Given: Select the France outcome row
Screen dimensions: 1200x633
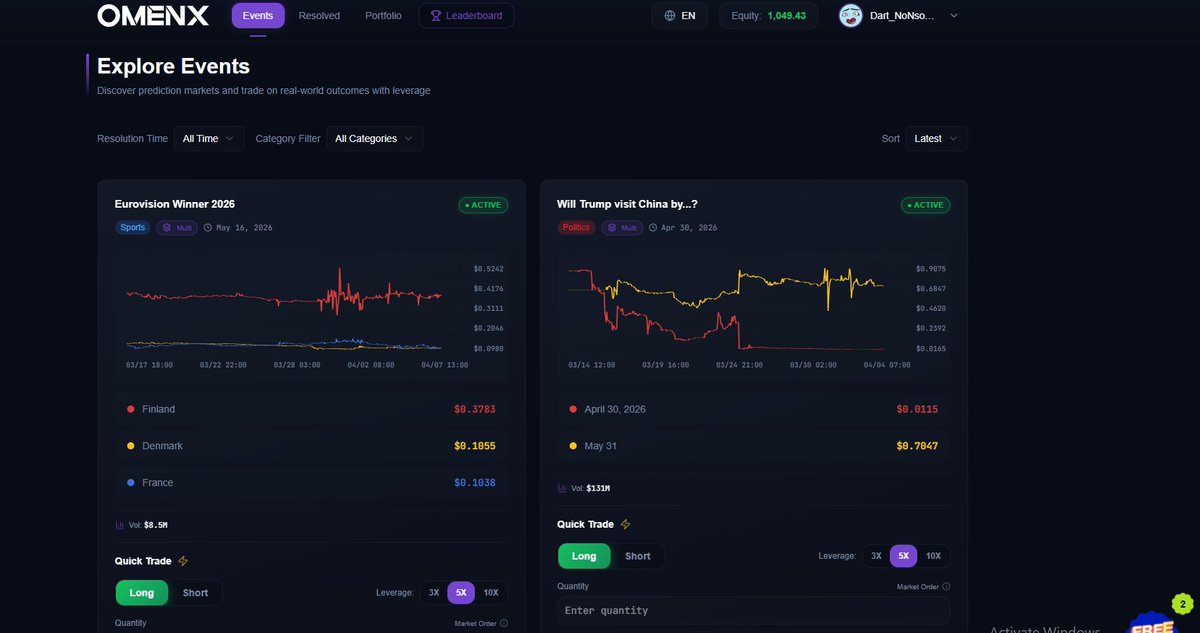Looking at the screenshot, I should [x=311, y=483].
